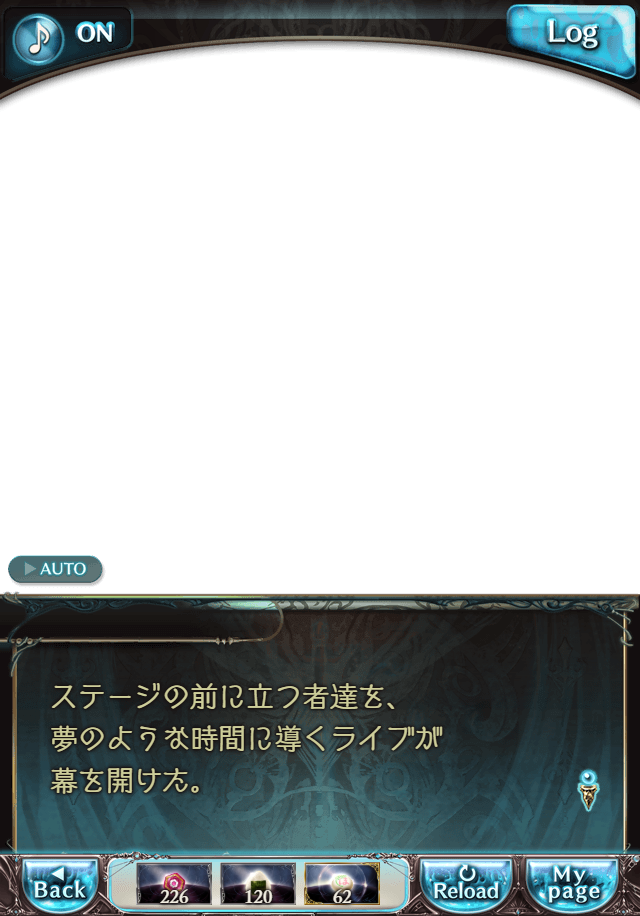Toggle the sound ON switch label
The width and height of the screenshot is (640, 916).
point(95,33)
